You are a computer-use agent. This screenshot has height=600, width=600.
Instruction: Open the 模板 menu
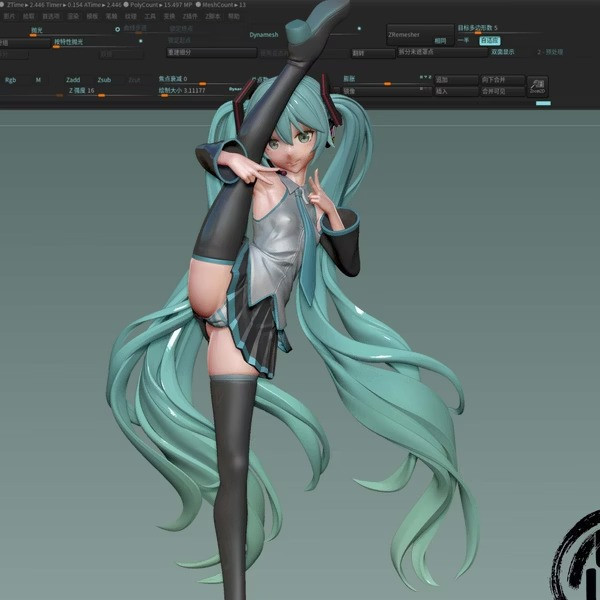click(x=92, y=16)
